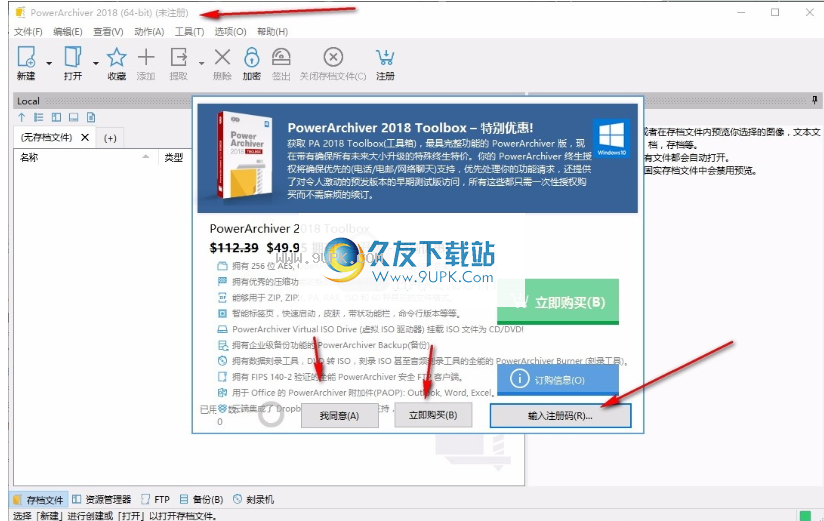The width and height of the screenshot is (824, 521).
Task: Open the 工具(T) menu
Action: click(189, 32)
